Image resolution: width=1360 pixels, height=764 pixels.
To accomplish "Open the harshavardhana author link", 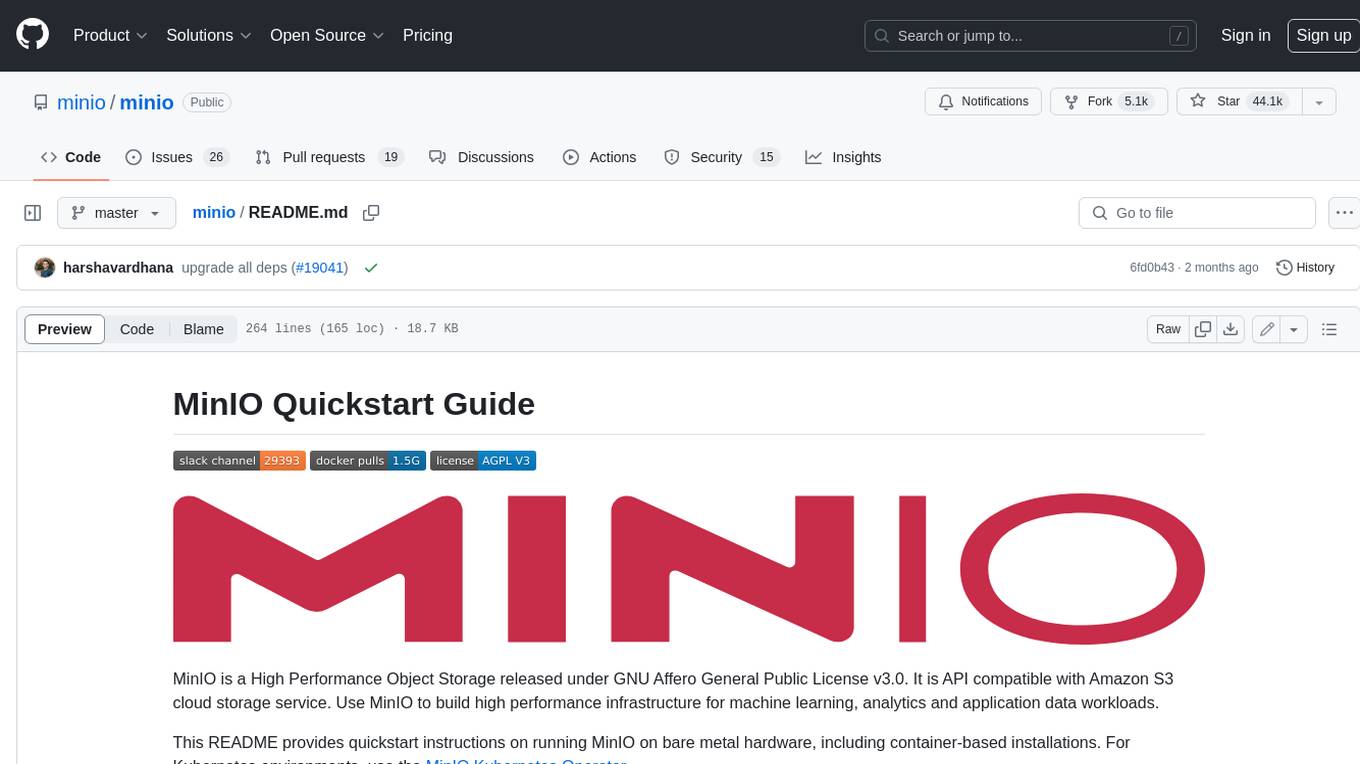I will click(118, 268).
